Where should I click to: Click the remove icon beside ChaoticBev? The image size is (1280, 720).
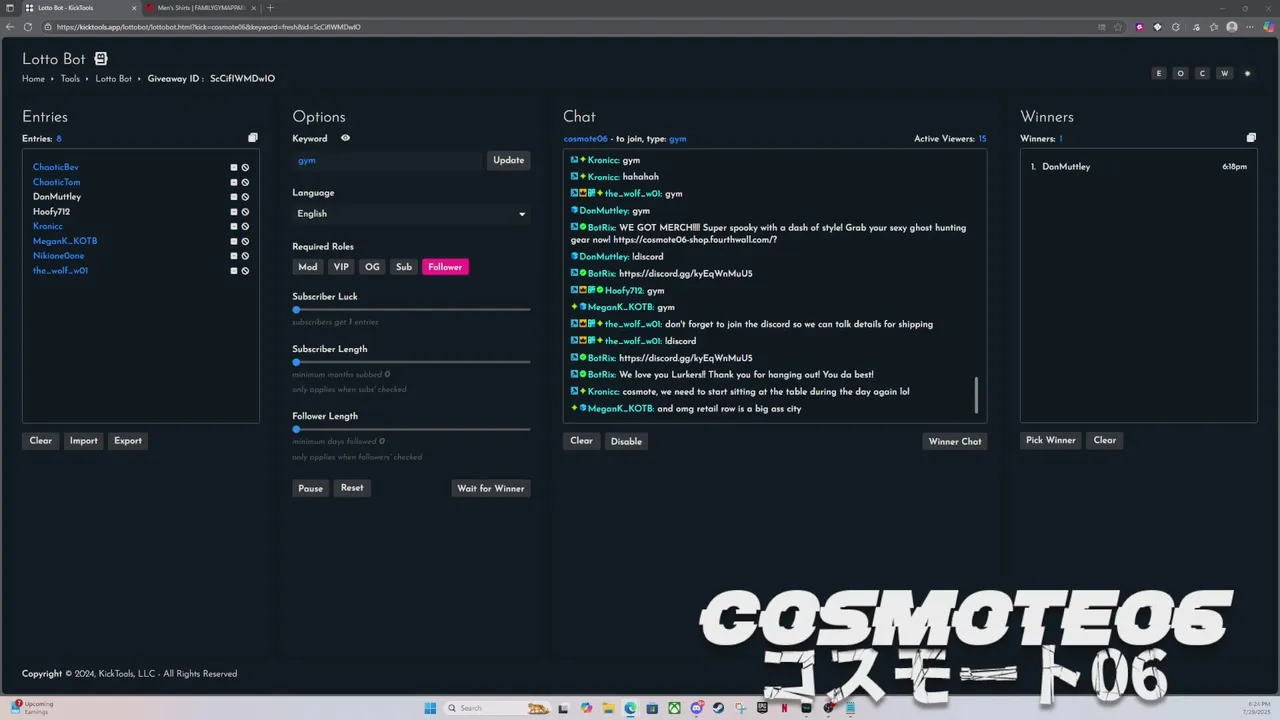(x=234, y=168)
